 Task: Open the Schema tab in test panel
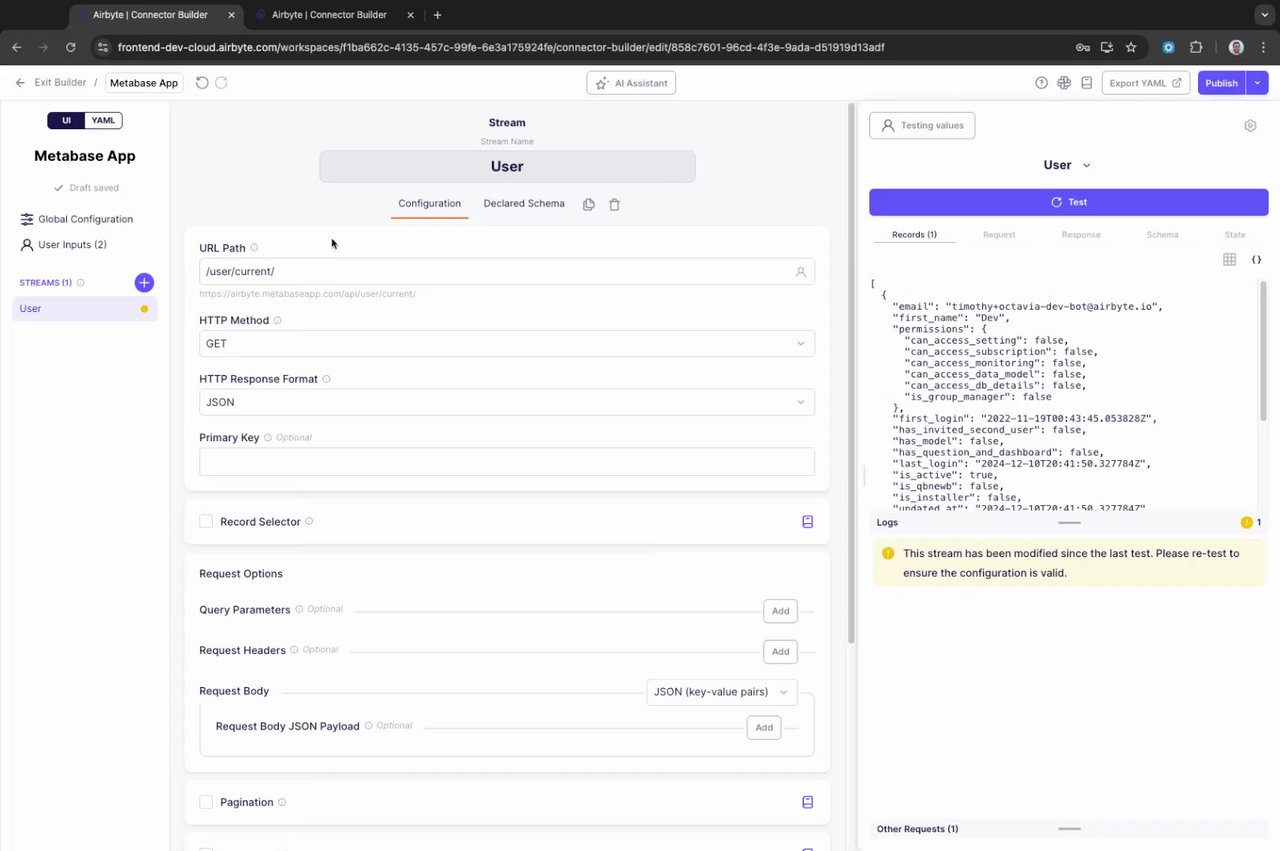coord(1162,235)
